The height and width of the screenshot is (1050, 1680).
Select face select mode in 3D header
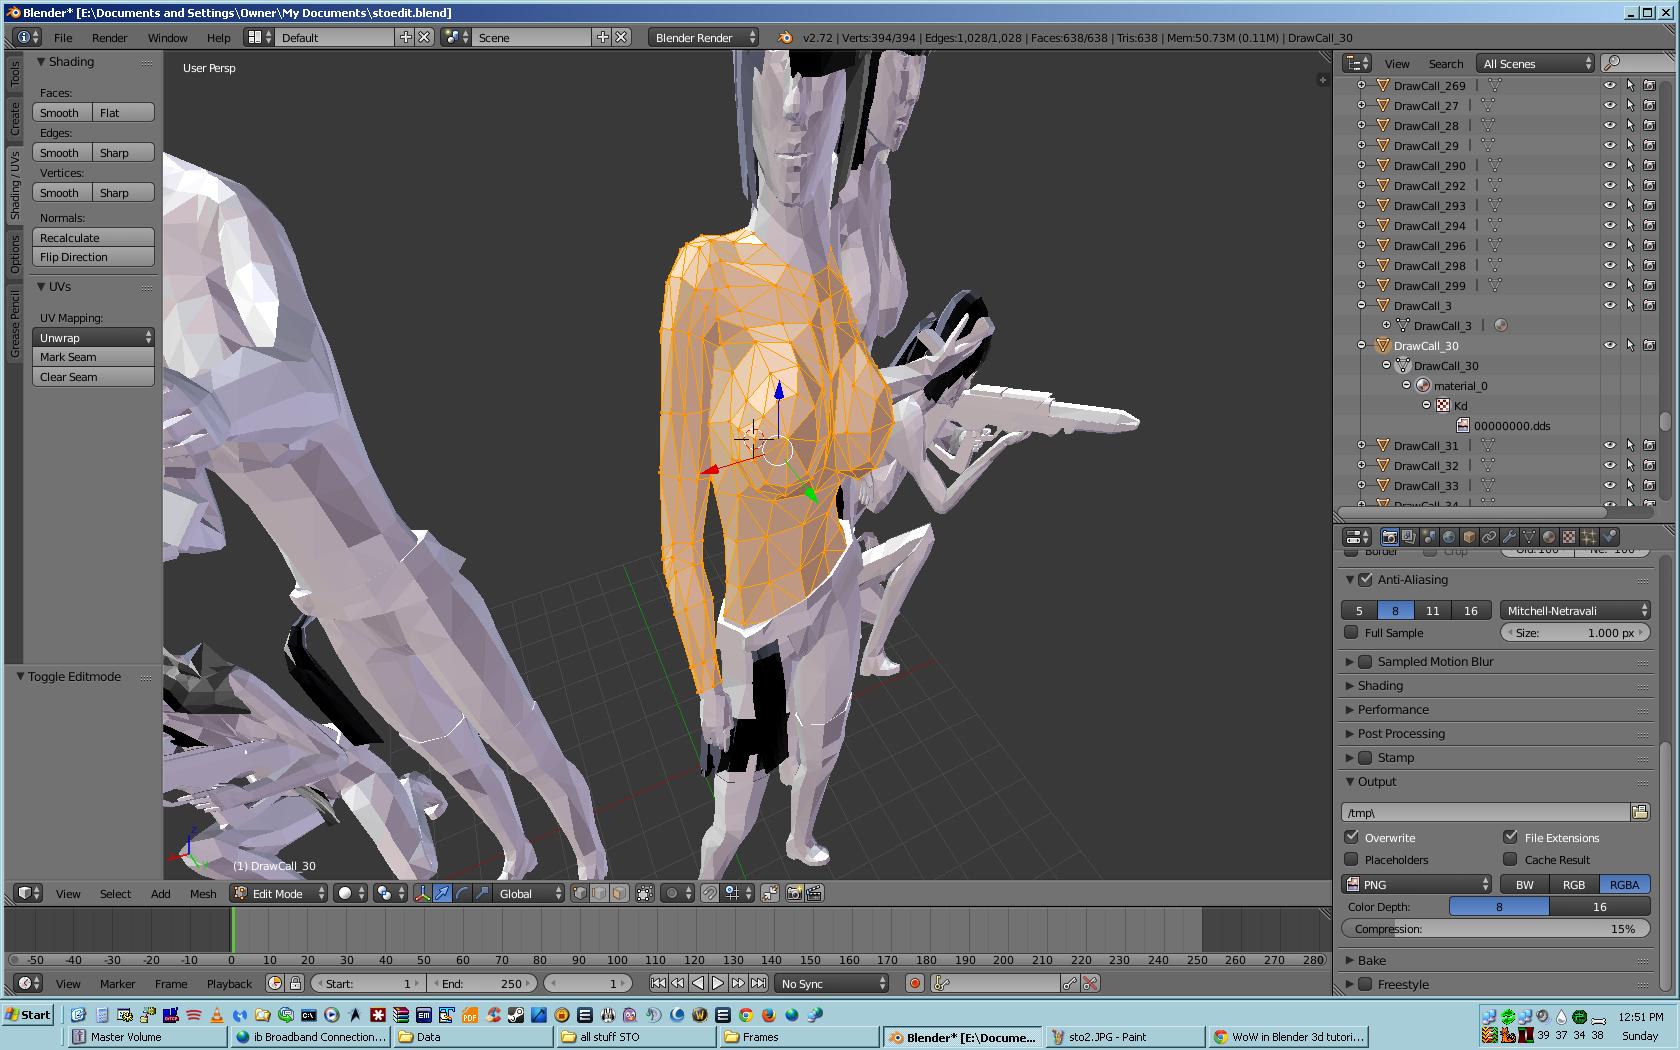click(619, 893)
